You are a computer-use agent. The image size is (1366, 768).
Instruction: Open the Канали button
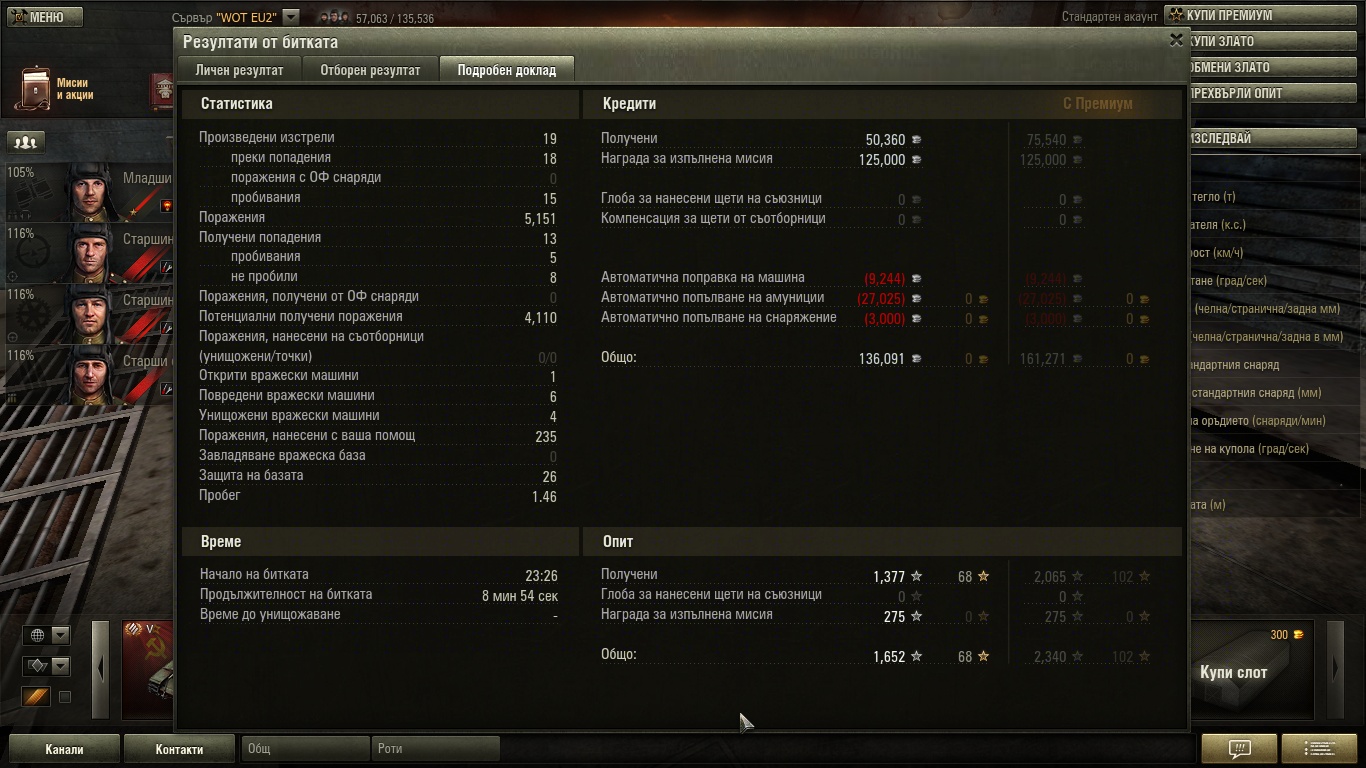65,749
